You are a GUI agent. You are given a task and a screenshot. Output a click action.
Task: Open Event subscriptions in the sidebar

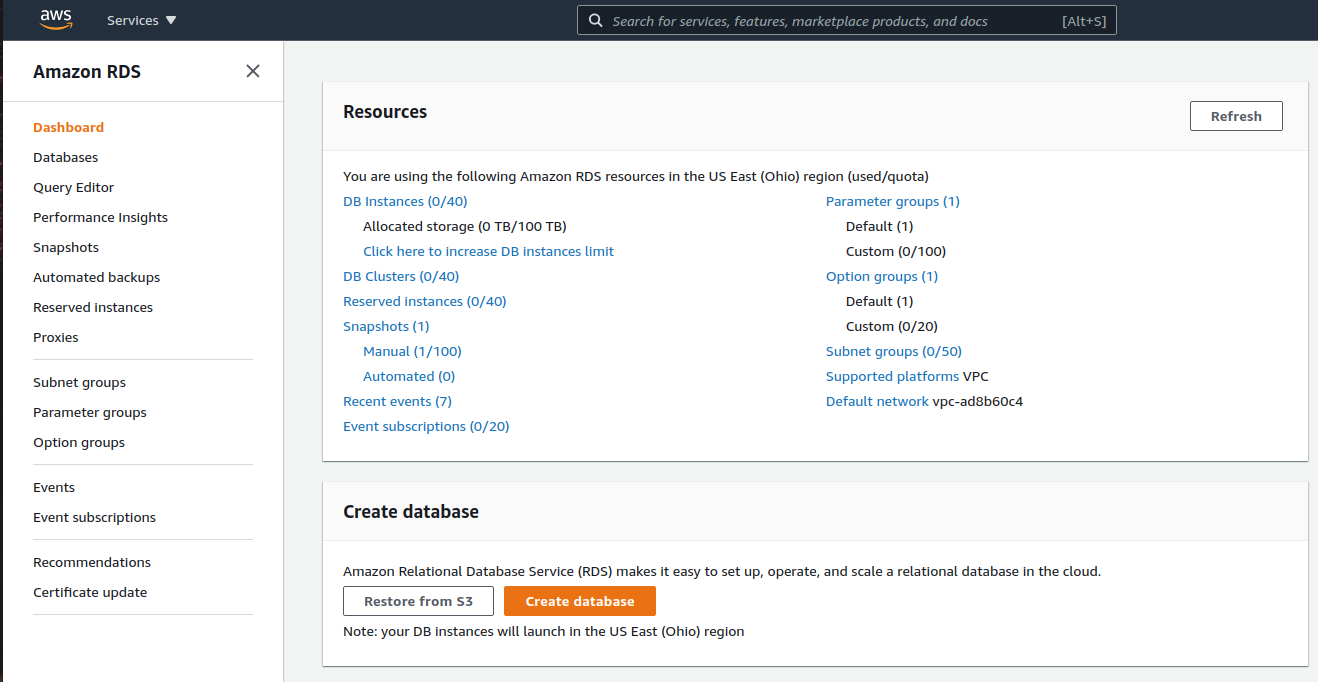click(x=94, y=517)
